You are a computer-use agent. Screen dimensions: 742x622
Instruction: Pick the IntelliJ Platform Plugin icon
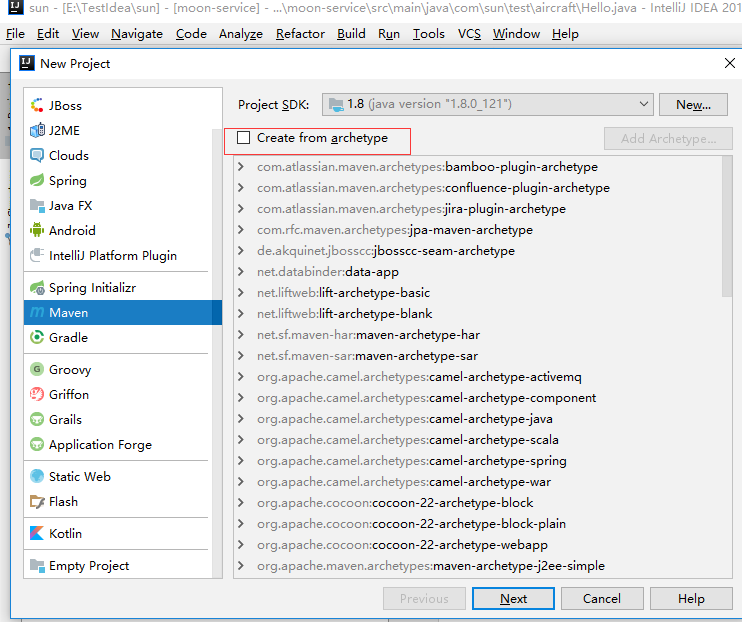coord(37,256)
